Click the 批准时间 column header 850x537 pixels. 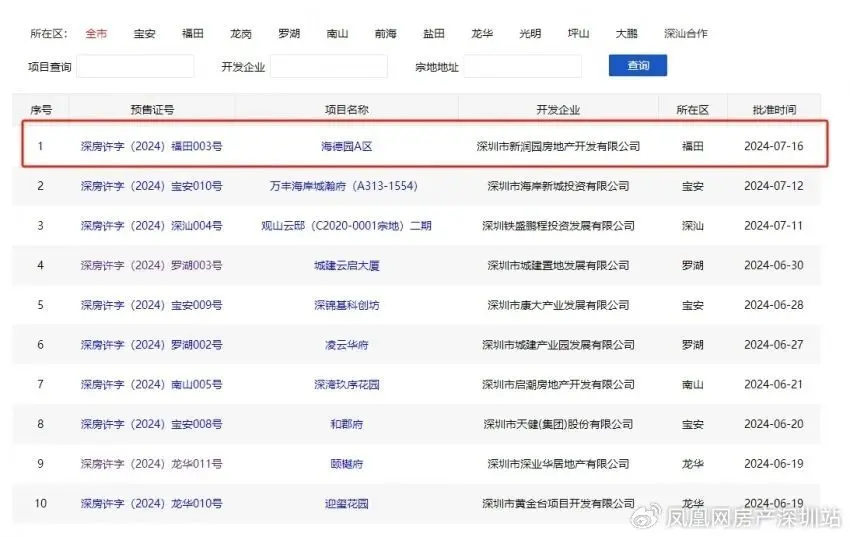(774, 110)
